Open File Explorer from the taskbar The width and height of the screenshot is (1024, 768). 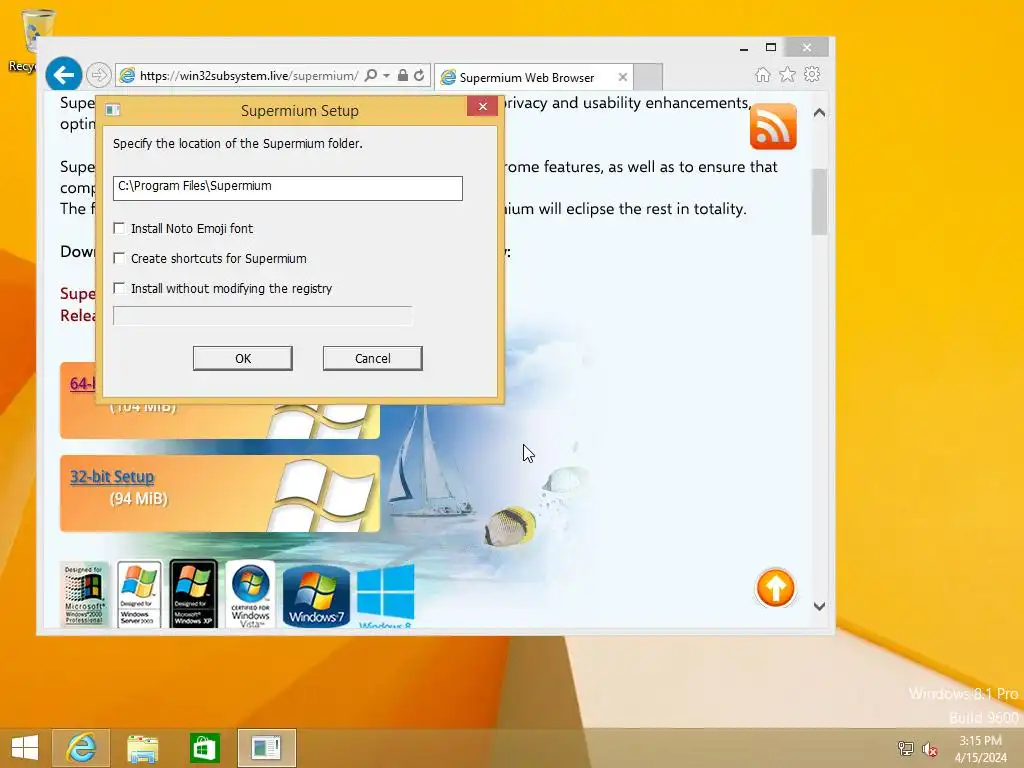[142, 748]
